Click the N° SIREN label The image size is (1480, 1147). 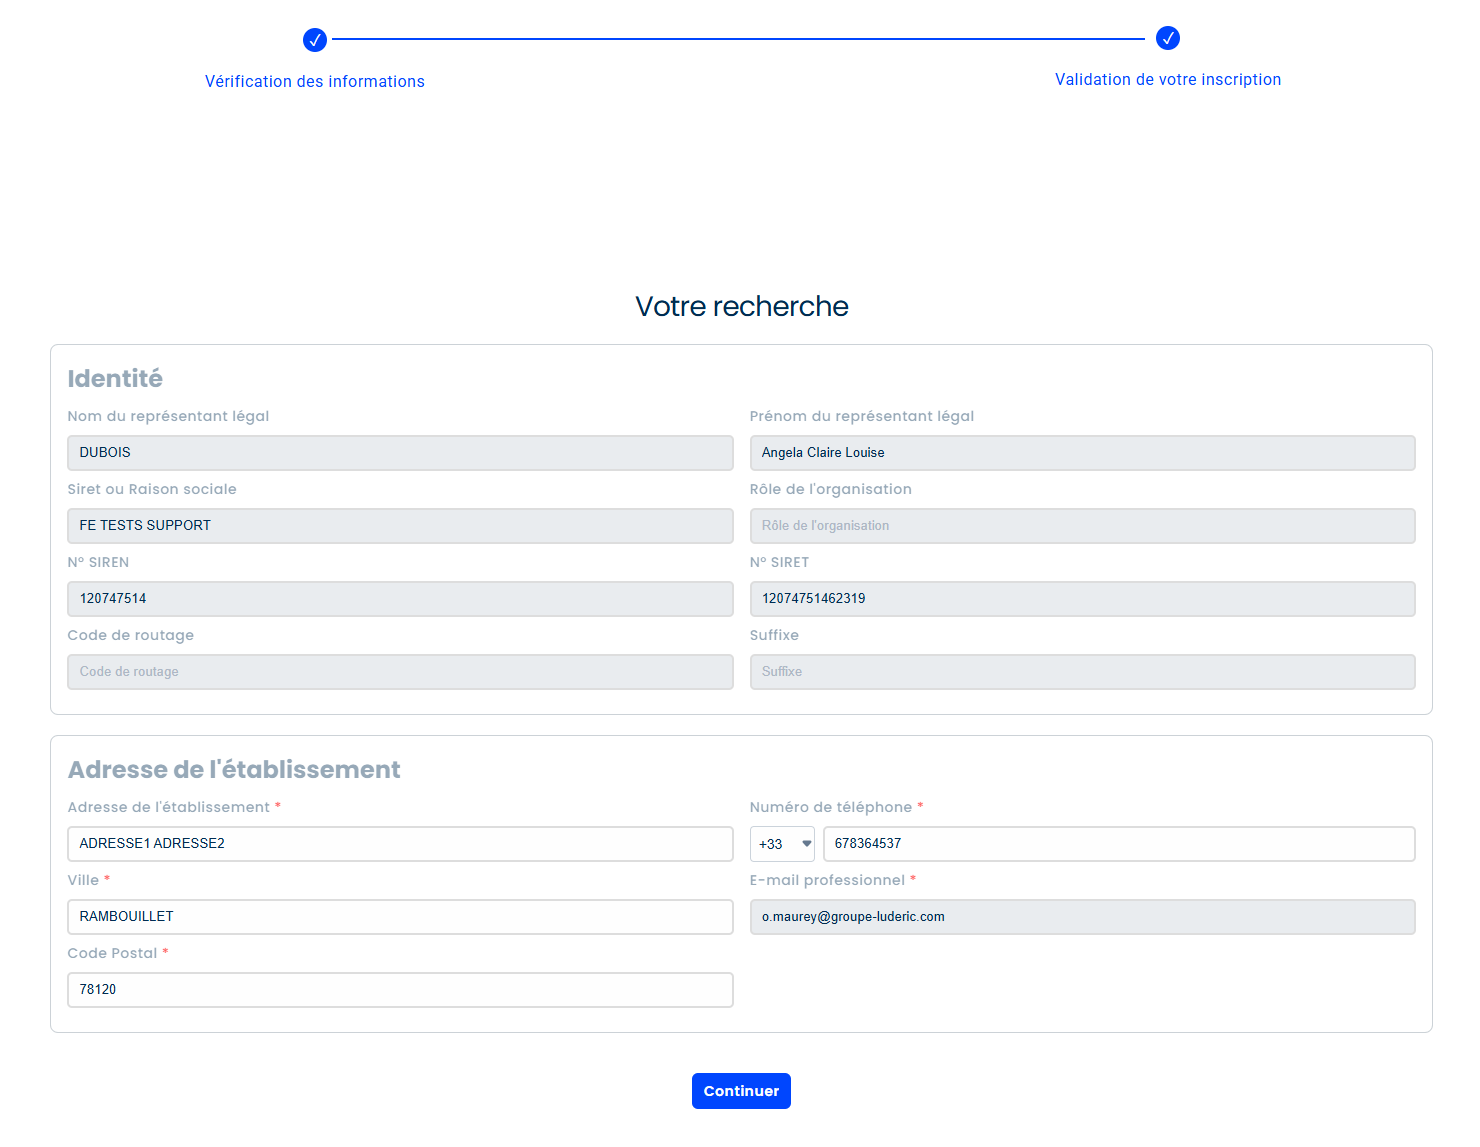point(98,562)
